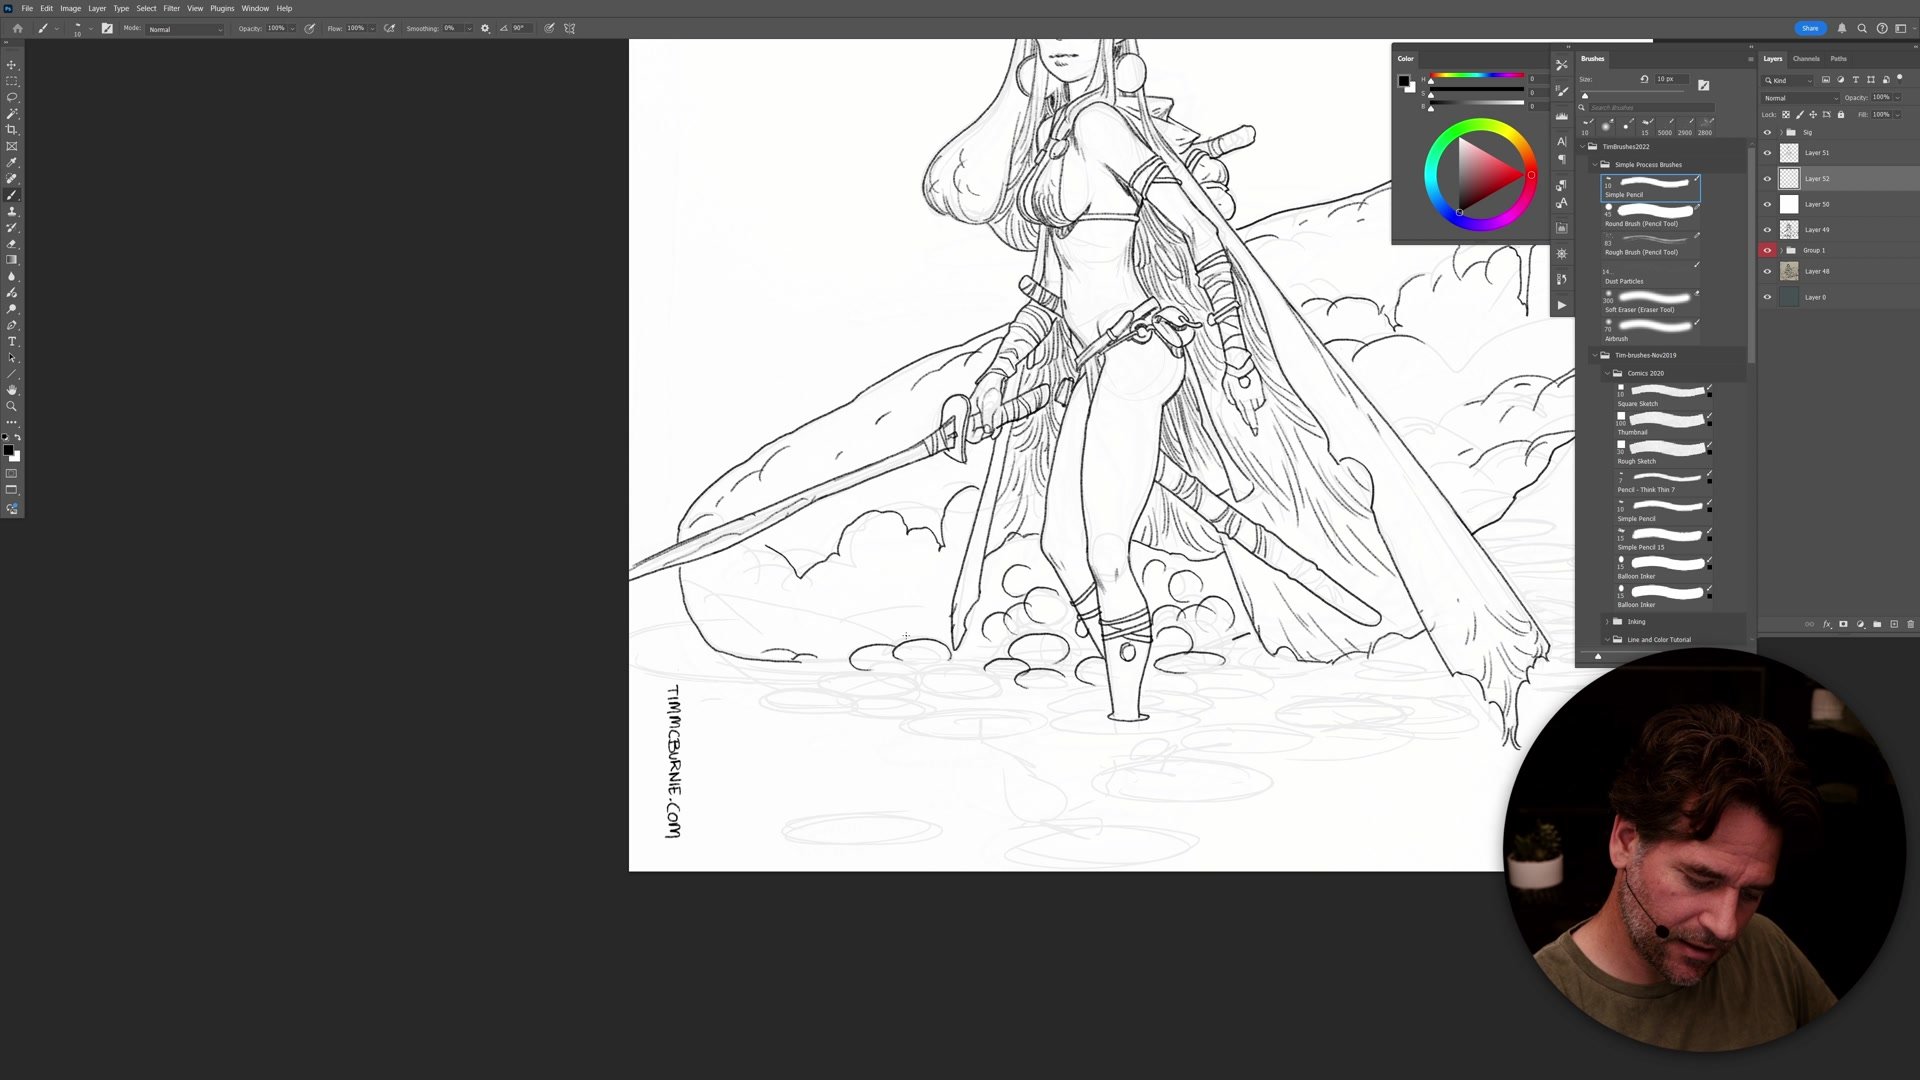Click the Share button
The image size is (1920, 1080).
1810,28
